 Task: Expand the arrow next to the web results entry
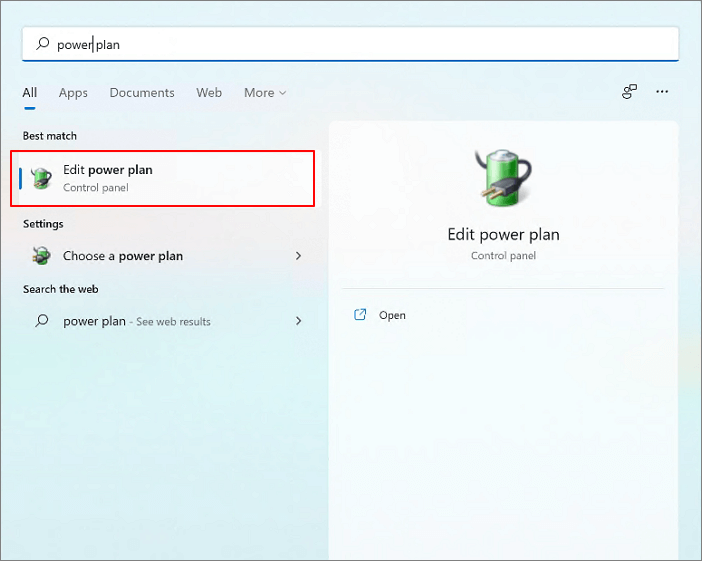(298, 321)
